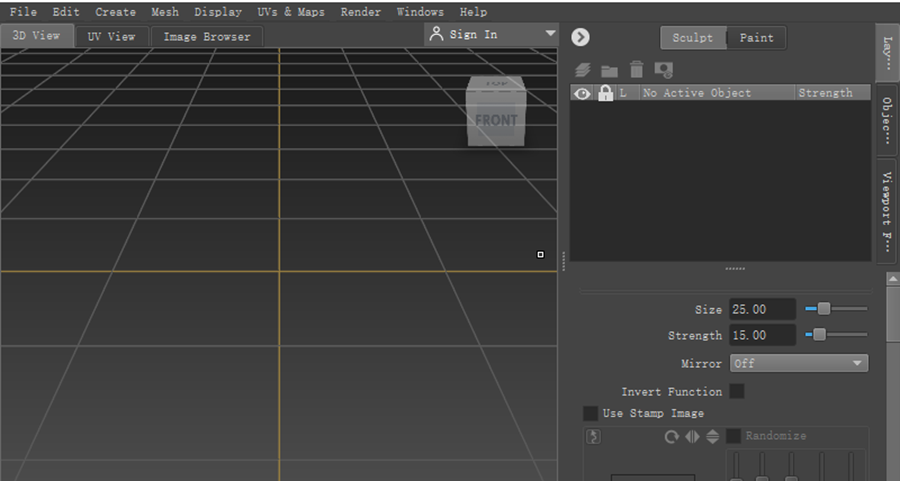Viewport: 900px width, 481px height.
Task: Click the Size slider handle
Action: click(x=824, y=309)
